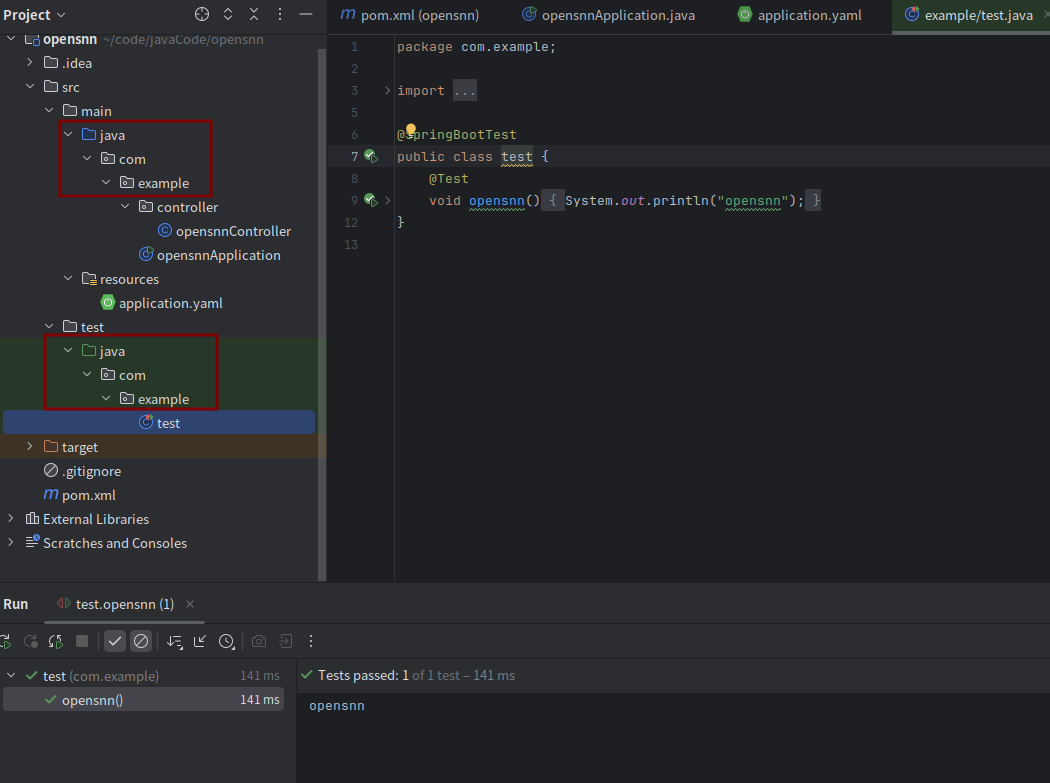Click the External Libraries icon
1050x783 pixels.
point(32,518)
